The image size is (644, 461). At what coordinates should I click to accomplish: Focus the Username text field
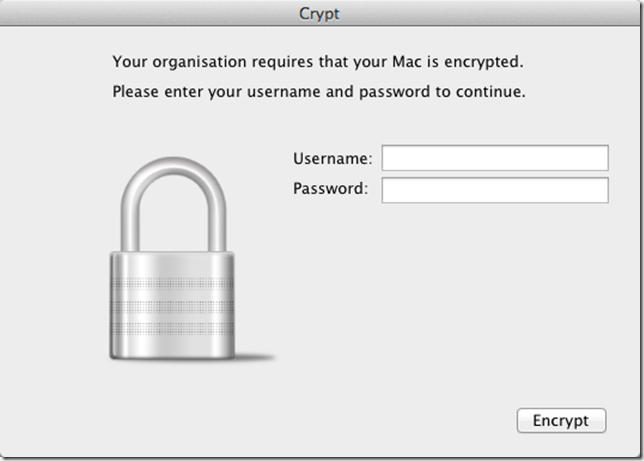(495, 158)
